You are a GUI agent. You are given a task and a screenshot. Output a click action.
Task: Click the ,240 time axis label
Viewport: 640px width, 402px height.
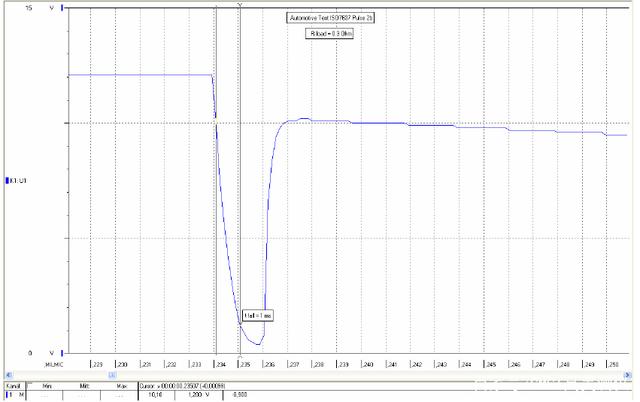click(x=367, y=364)
